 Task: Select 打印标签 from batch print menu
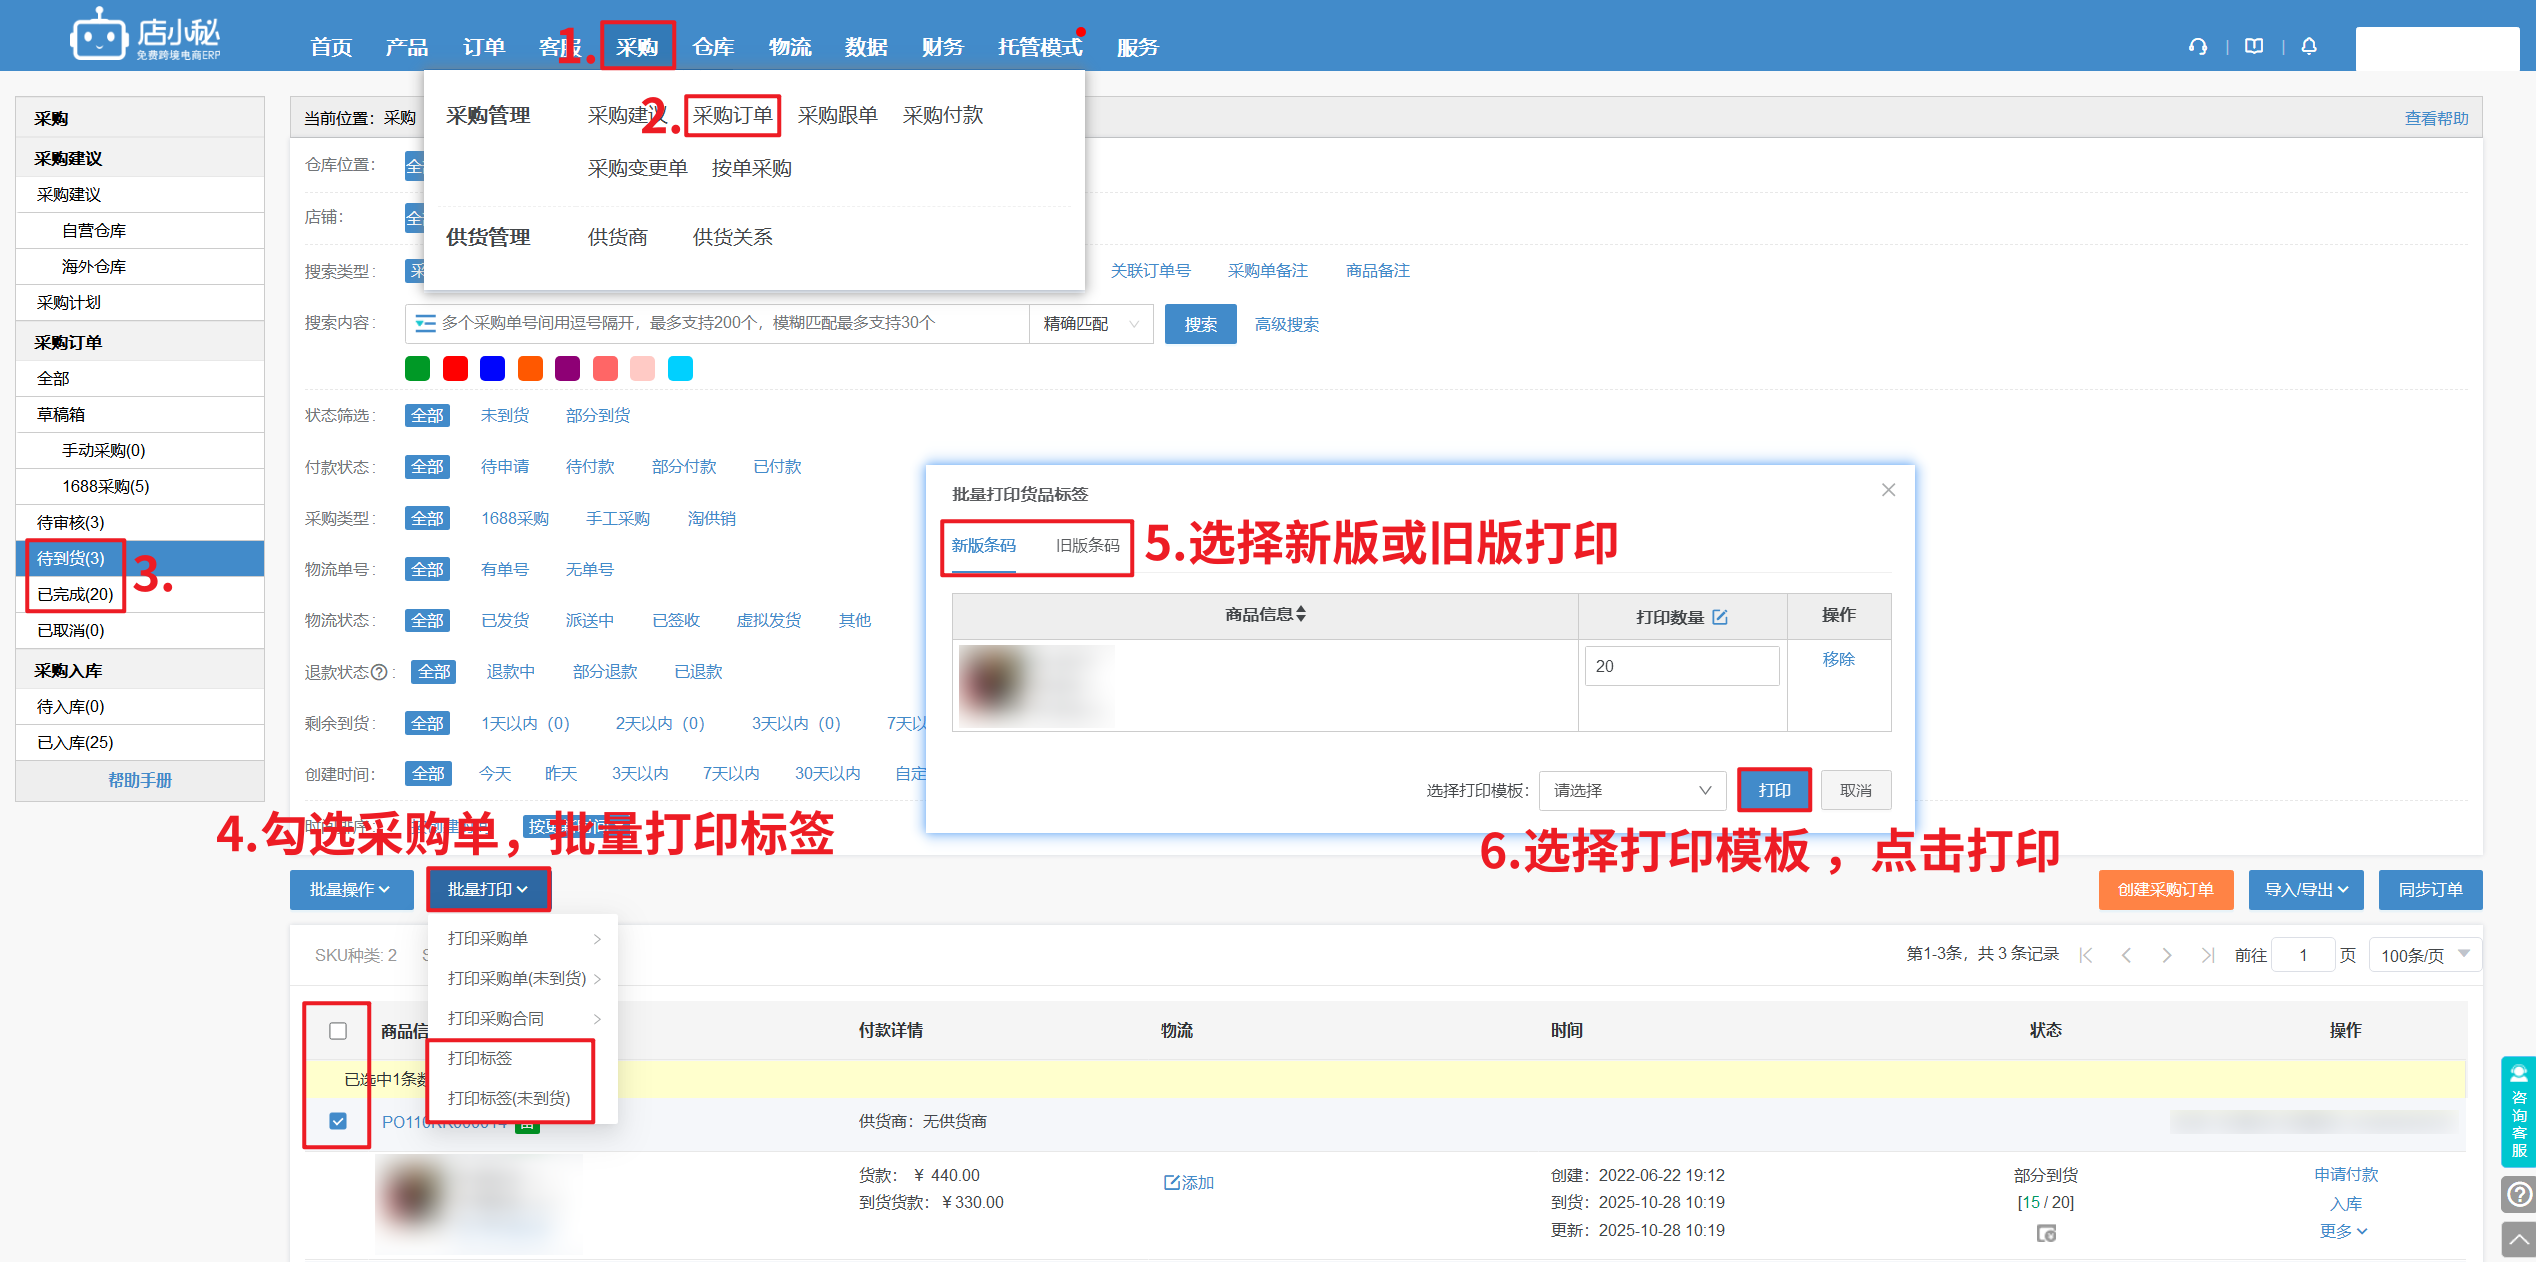(480, 1058)
